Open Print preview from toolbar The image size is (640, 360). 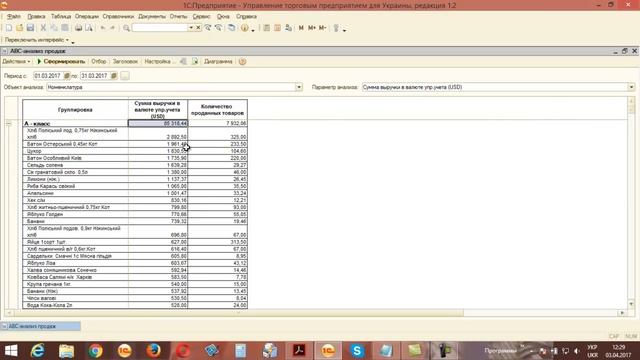tap(89, 28)
